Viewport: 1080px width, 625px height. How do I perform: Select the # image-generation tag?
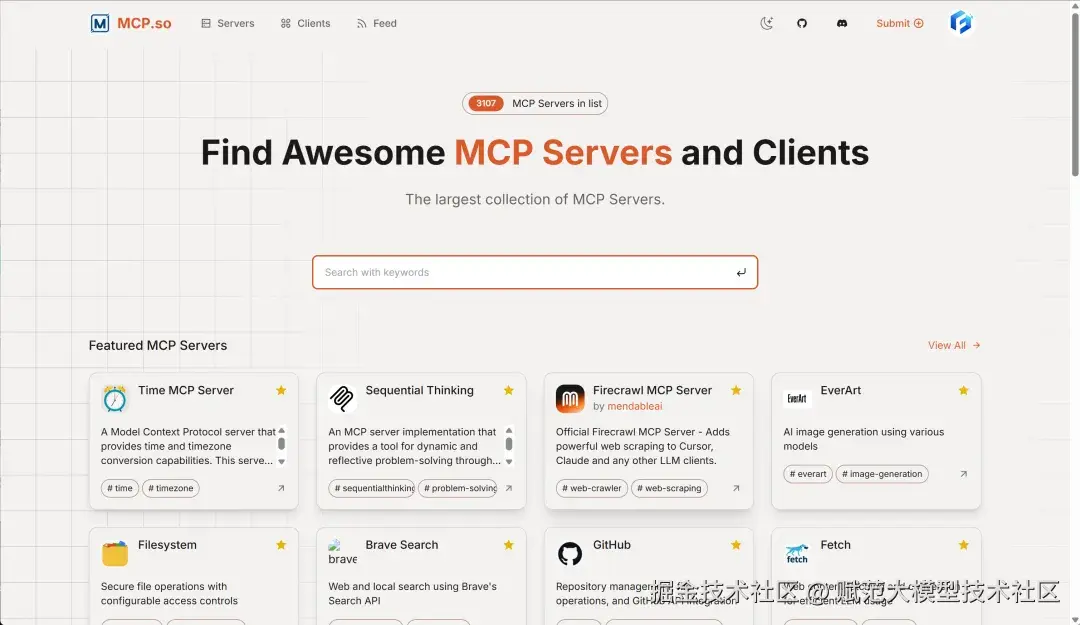882,474
